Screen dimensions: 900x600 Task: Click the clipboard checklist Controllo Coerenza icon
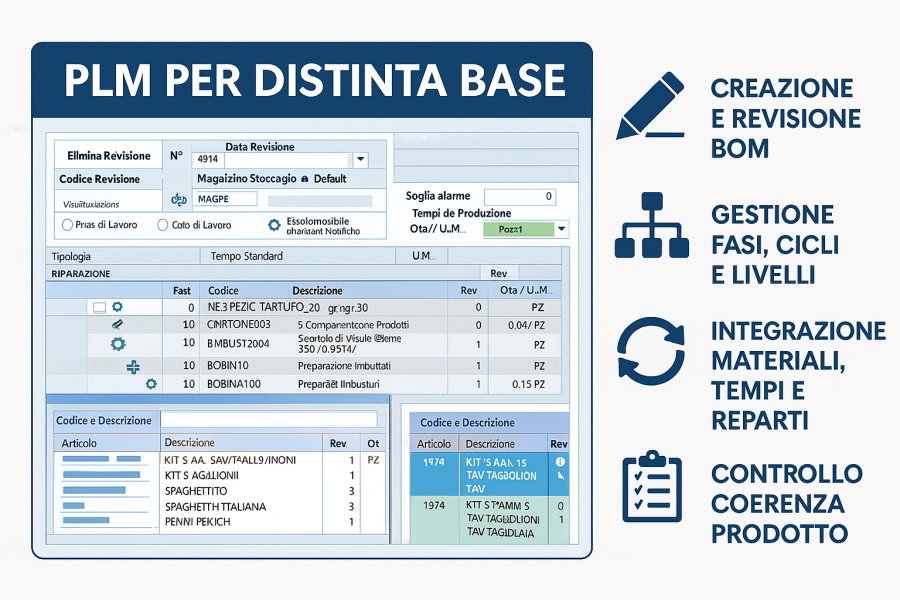[652, 486]
